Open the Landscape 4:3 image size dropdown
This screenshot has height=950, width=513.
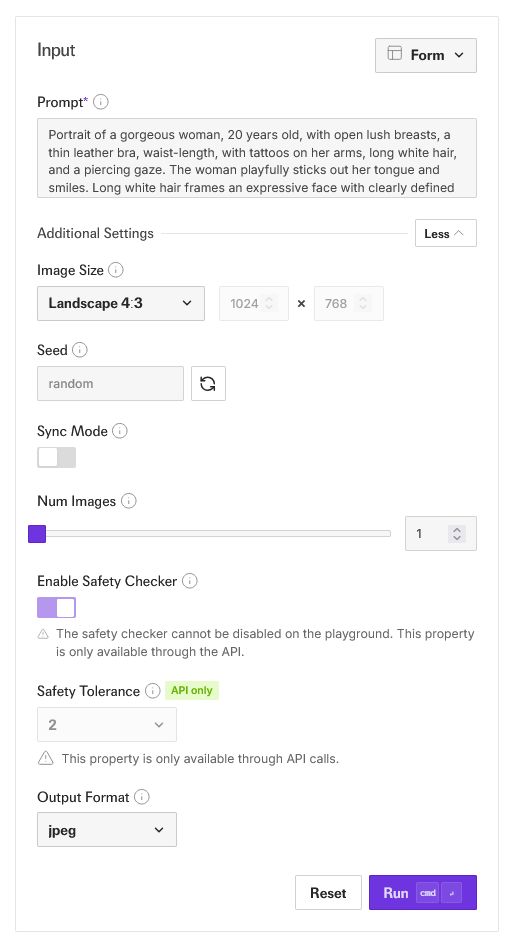[x=121, y=304]
